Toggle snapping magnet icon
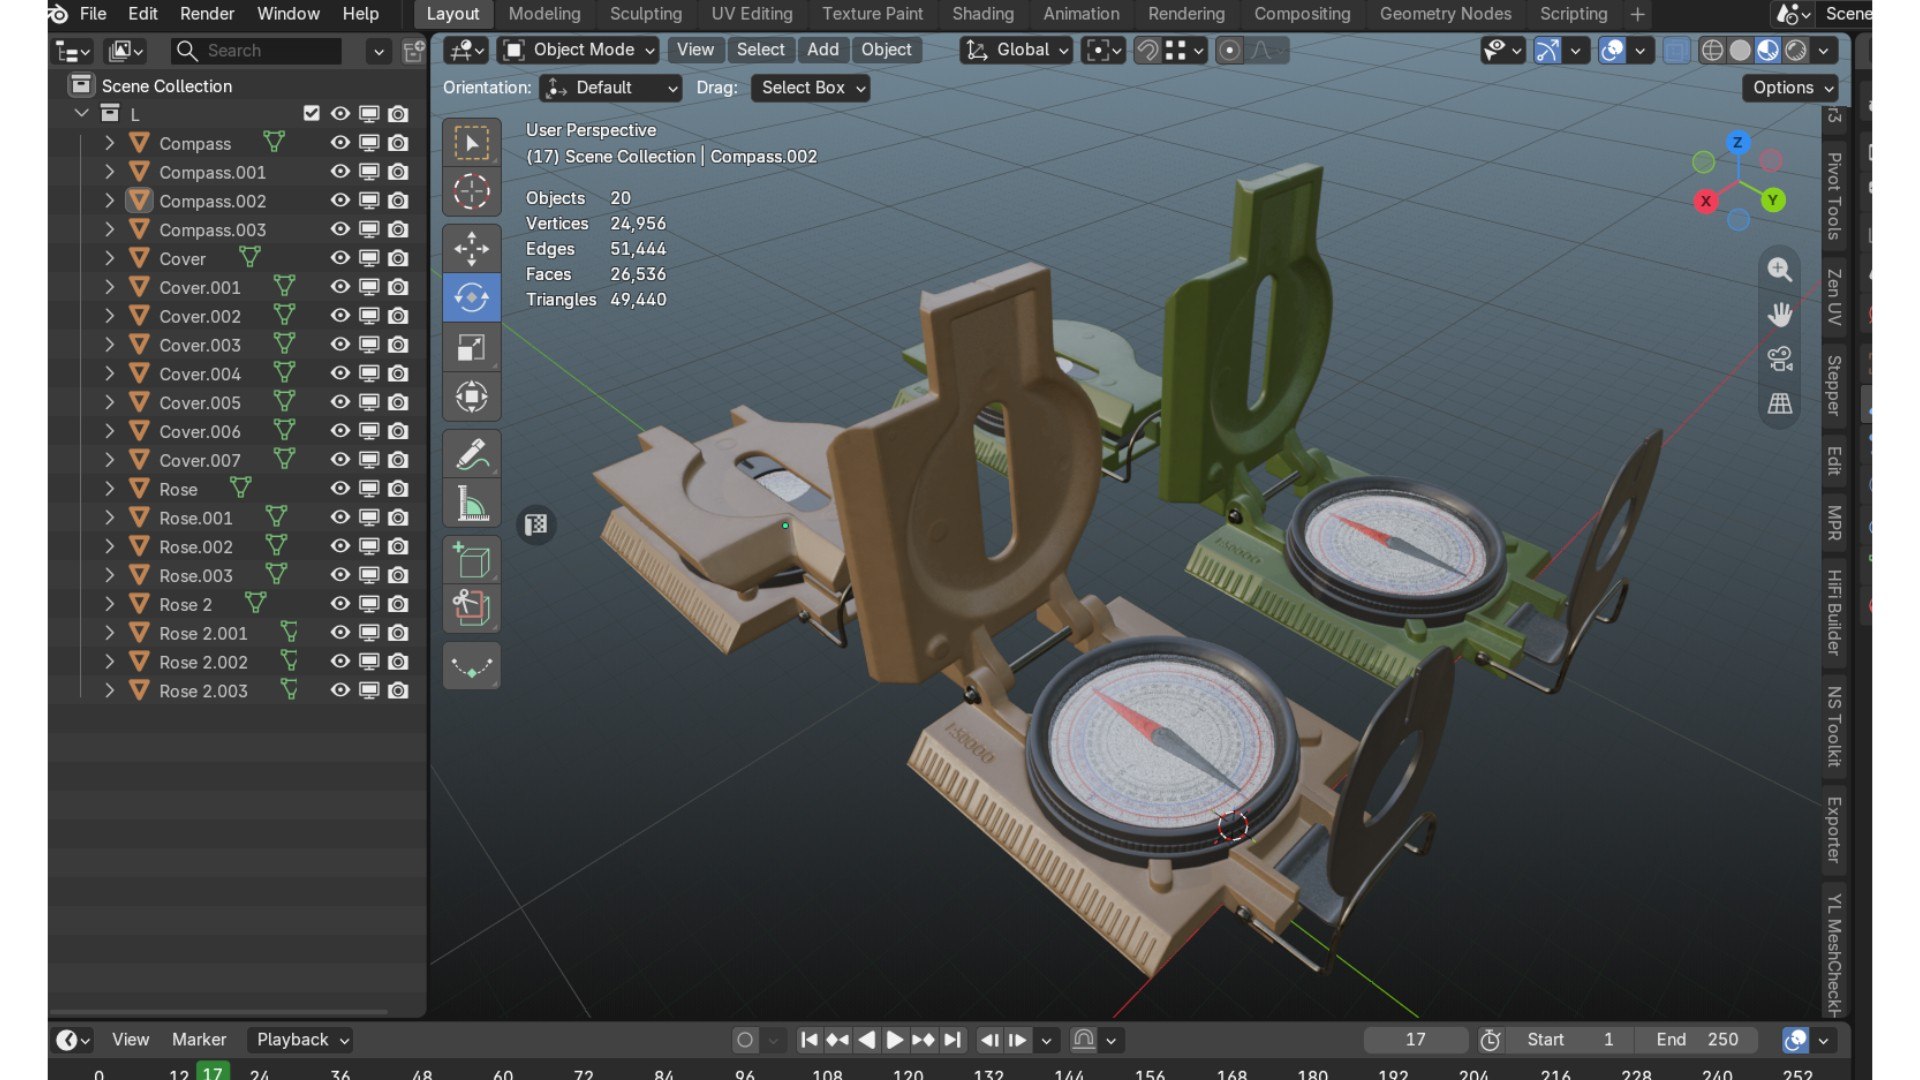1920x1080 pixels. pyautogui.click(x=1148, y=50)
